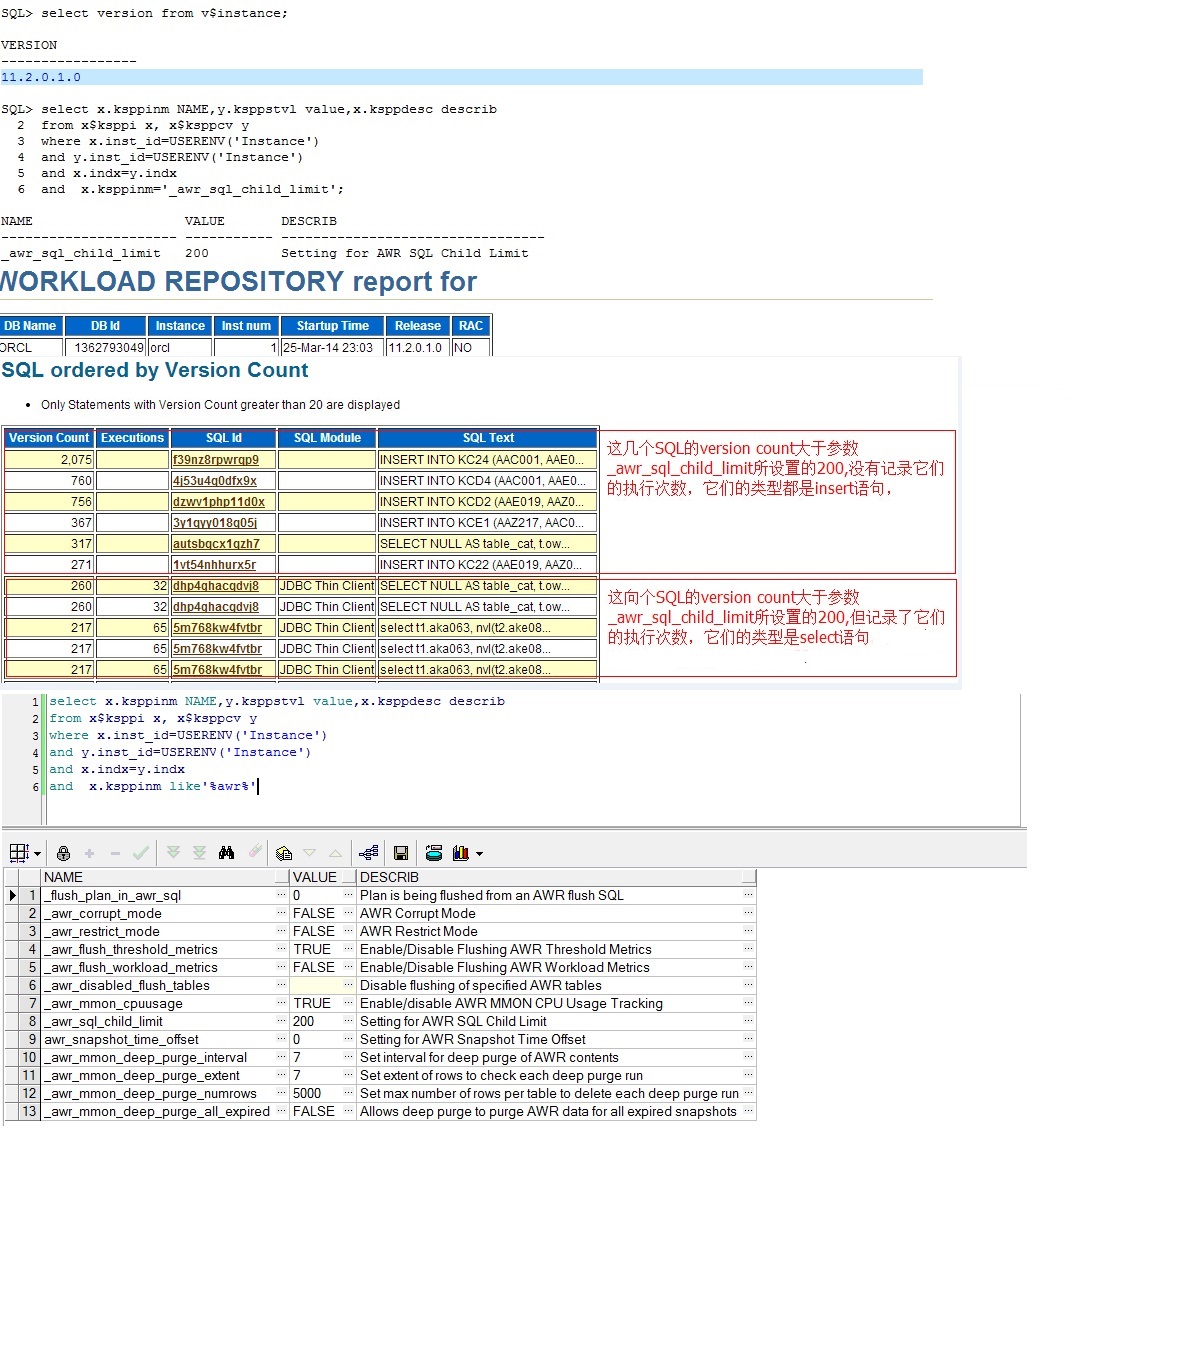1198x1358 pixels.
Task: Click the DESCRIB grid column header
Action: [x=556, y=877]
